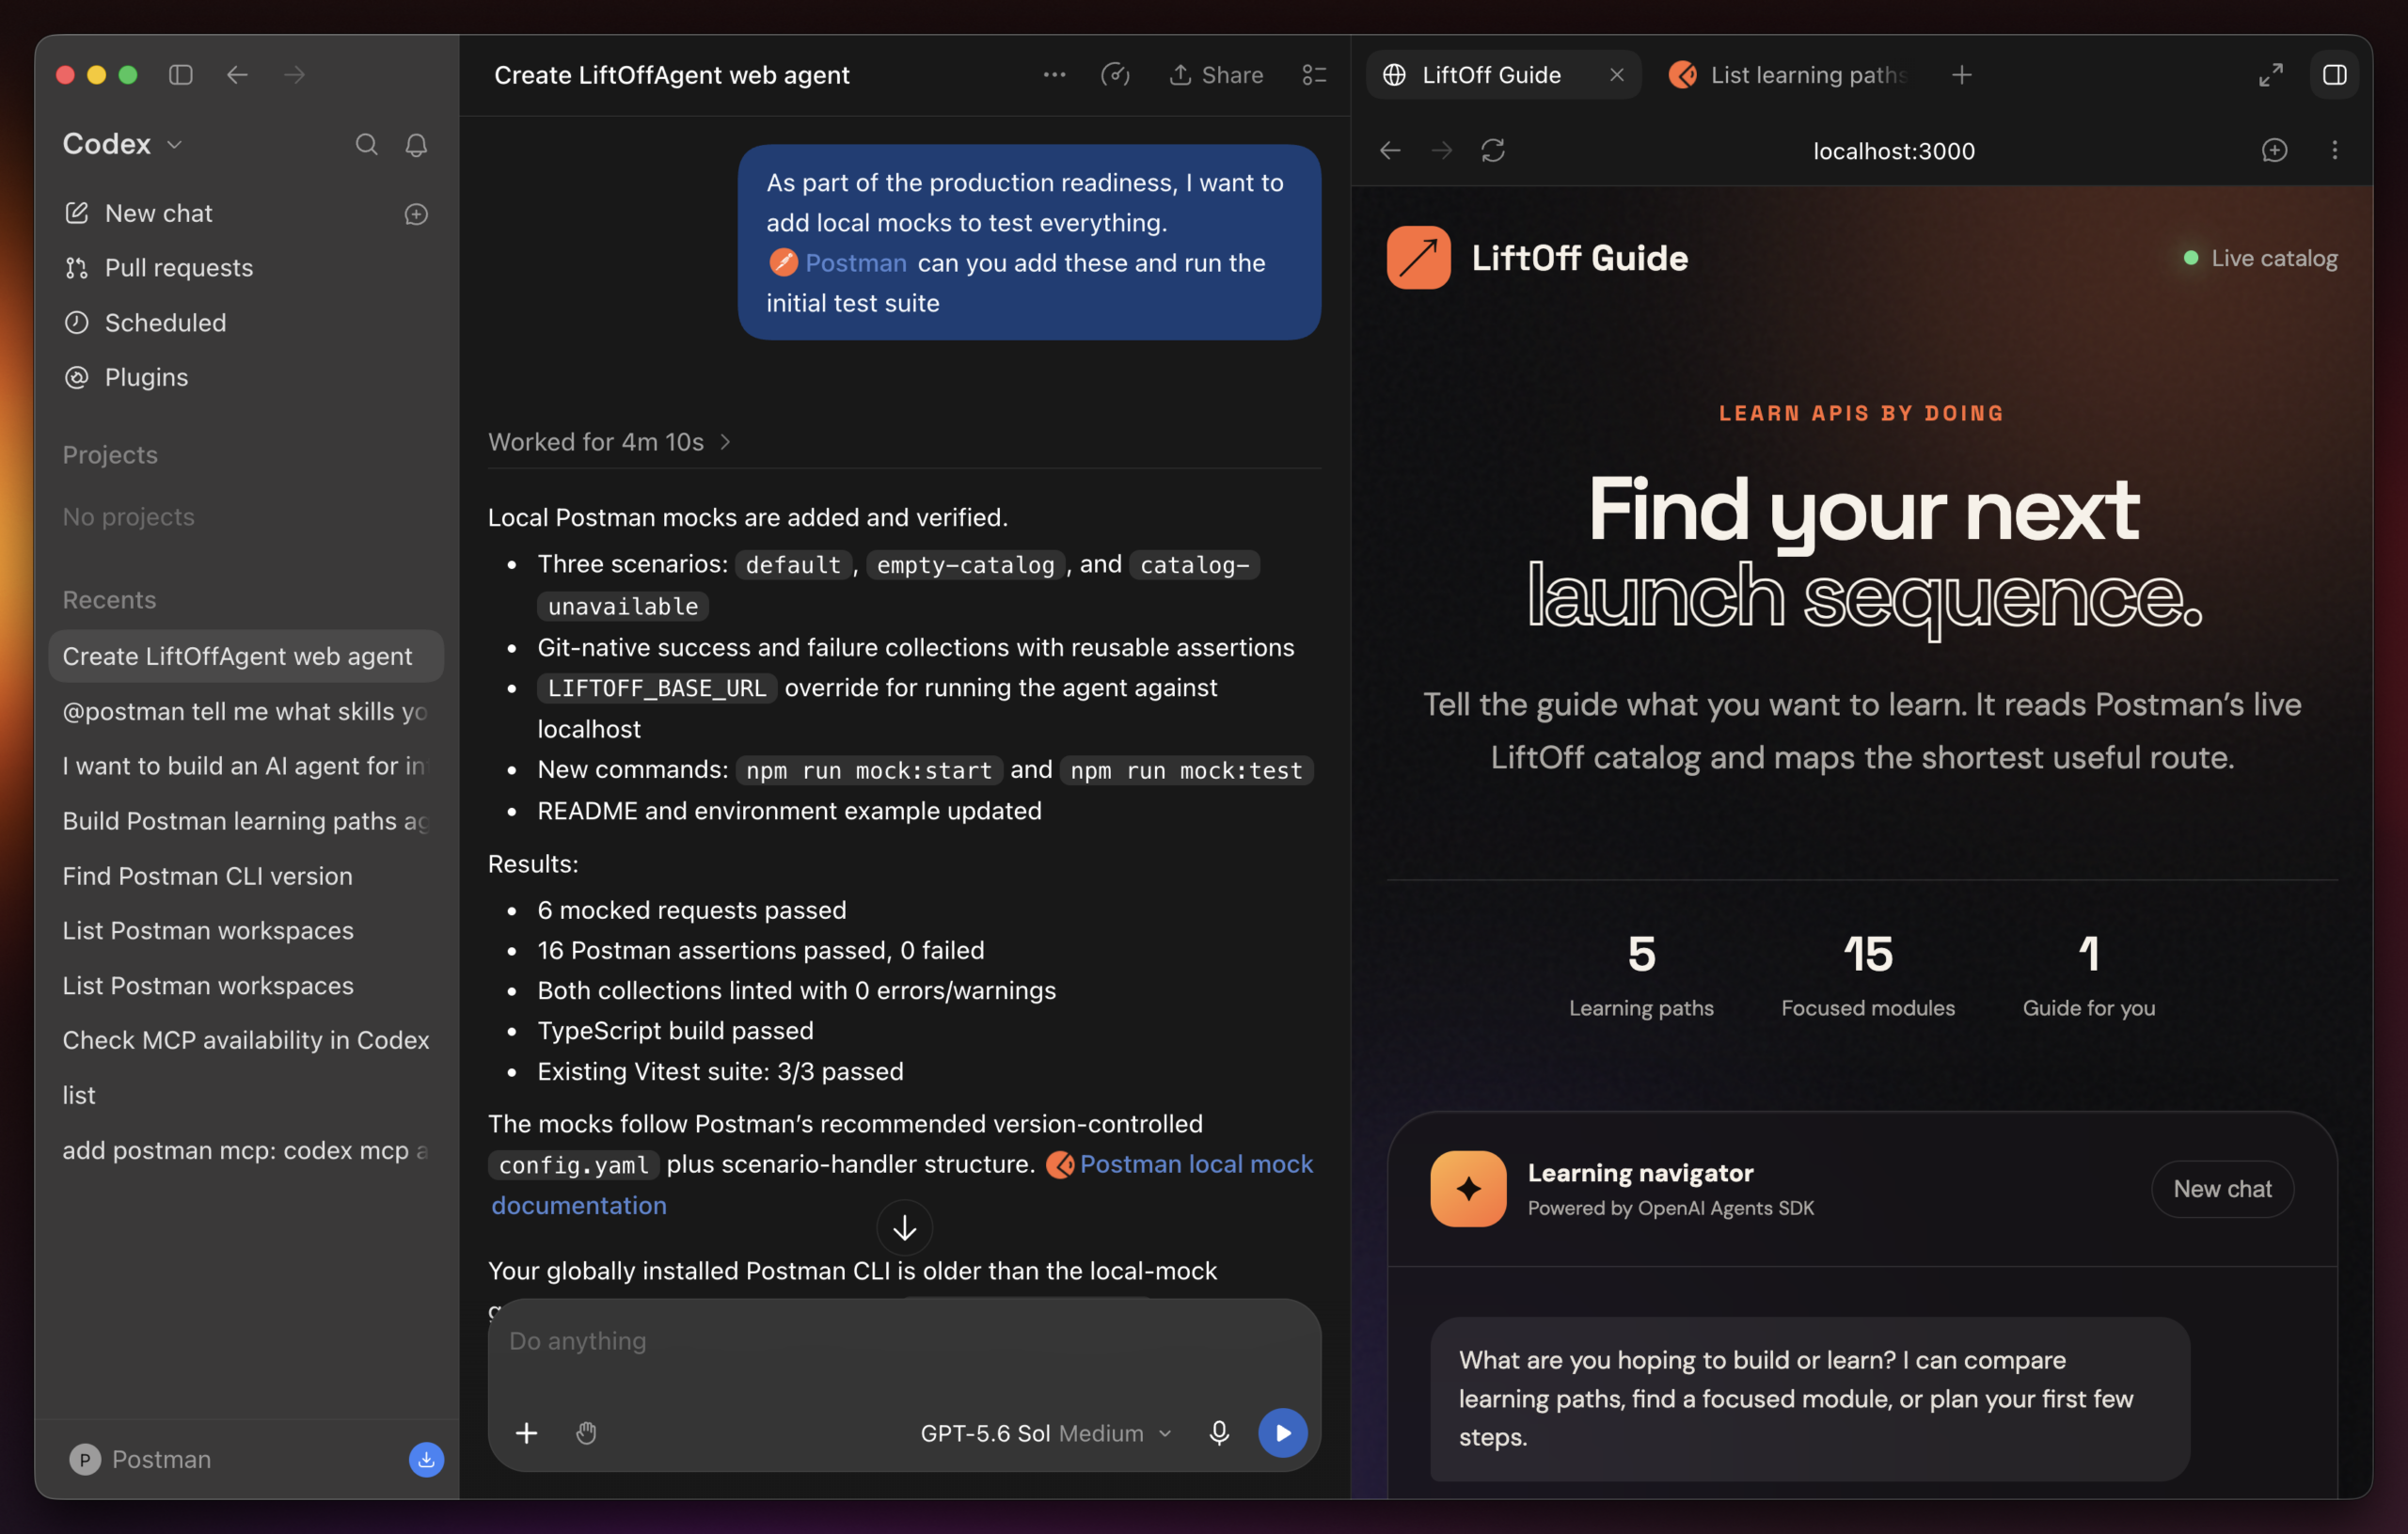Open recent chat 'add postman mcp: codex mcp'

246,1150
